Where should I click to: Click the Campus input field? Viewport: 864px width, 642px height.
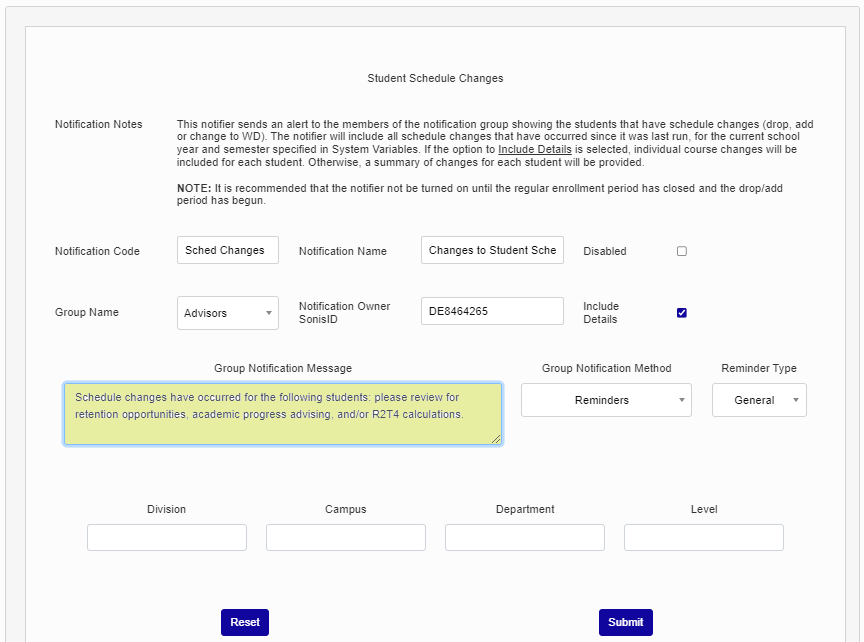(x=345, y=537)
